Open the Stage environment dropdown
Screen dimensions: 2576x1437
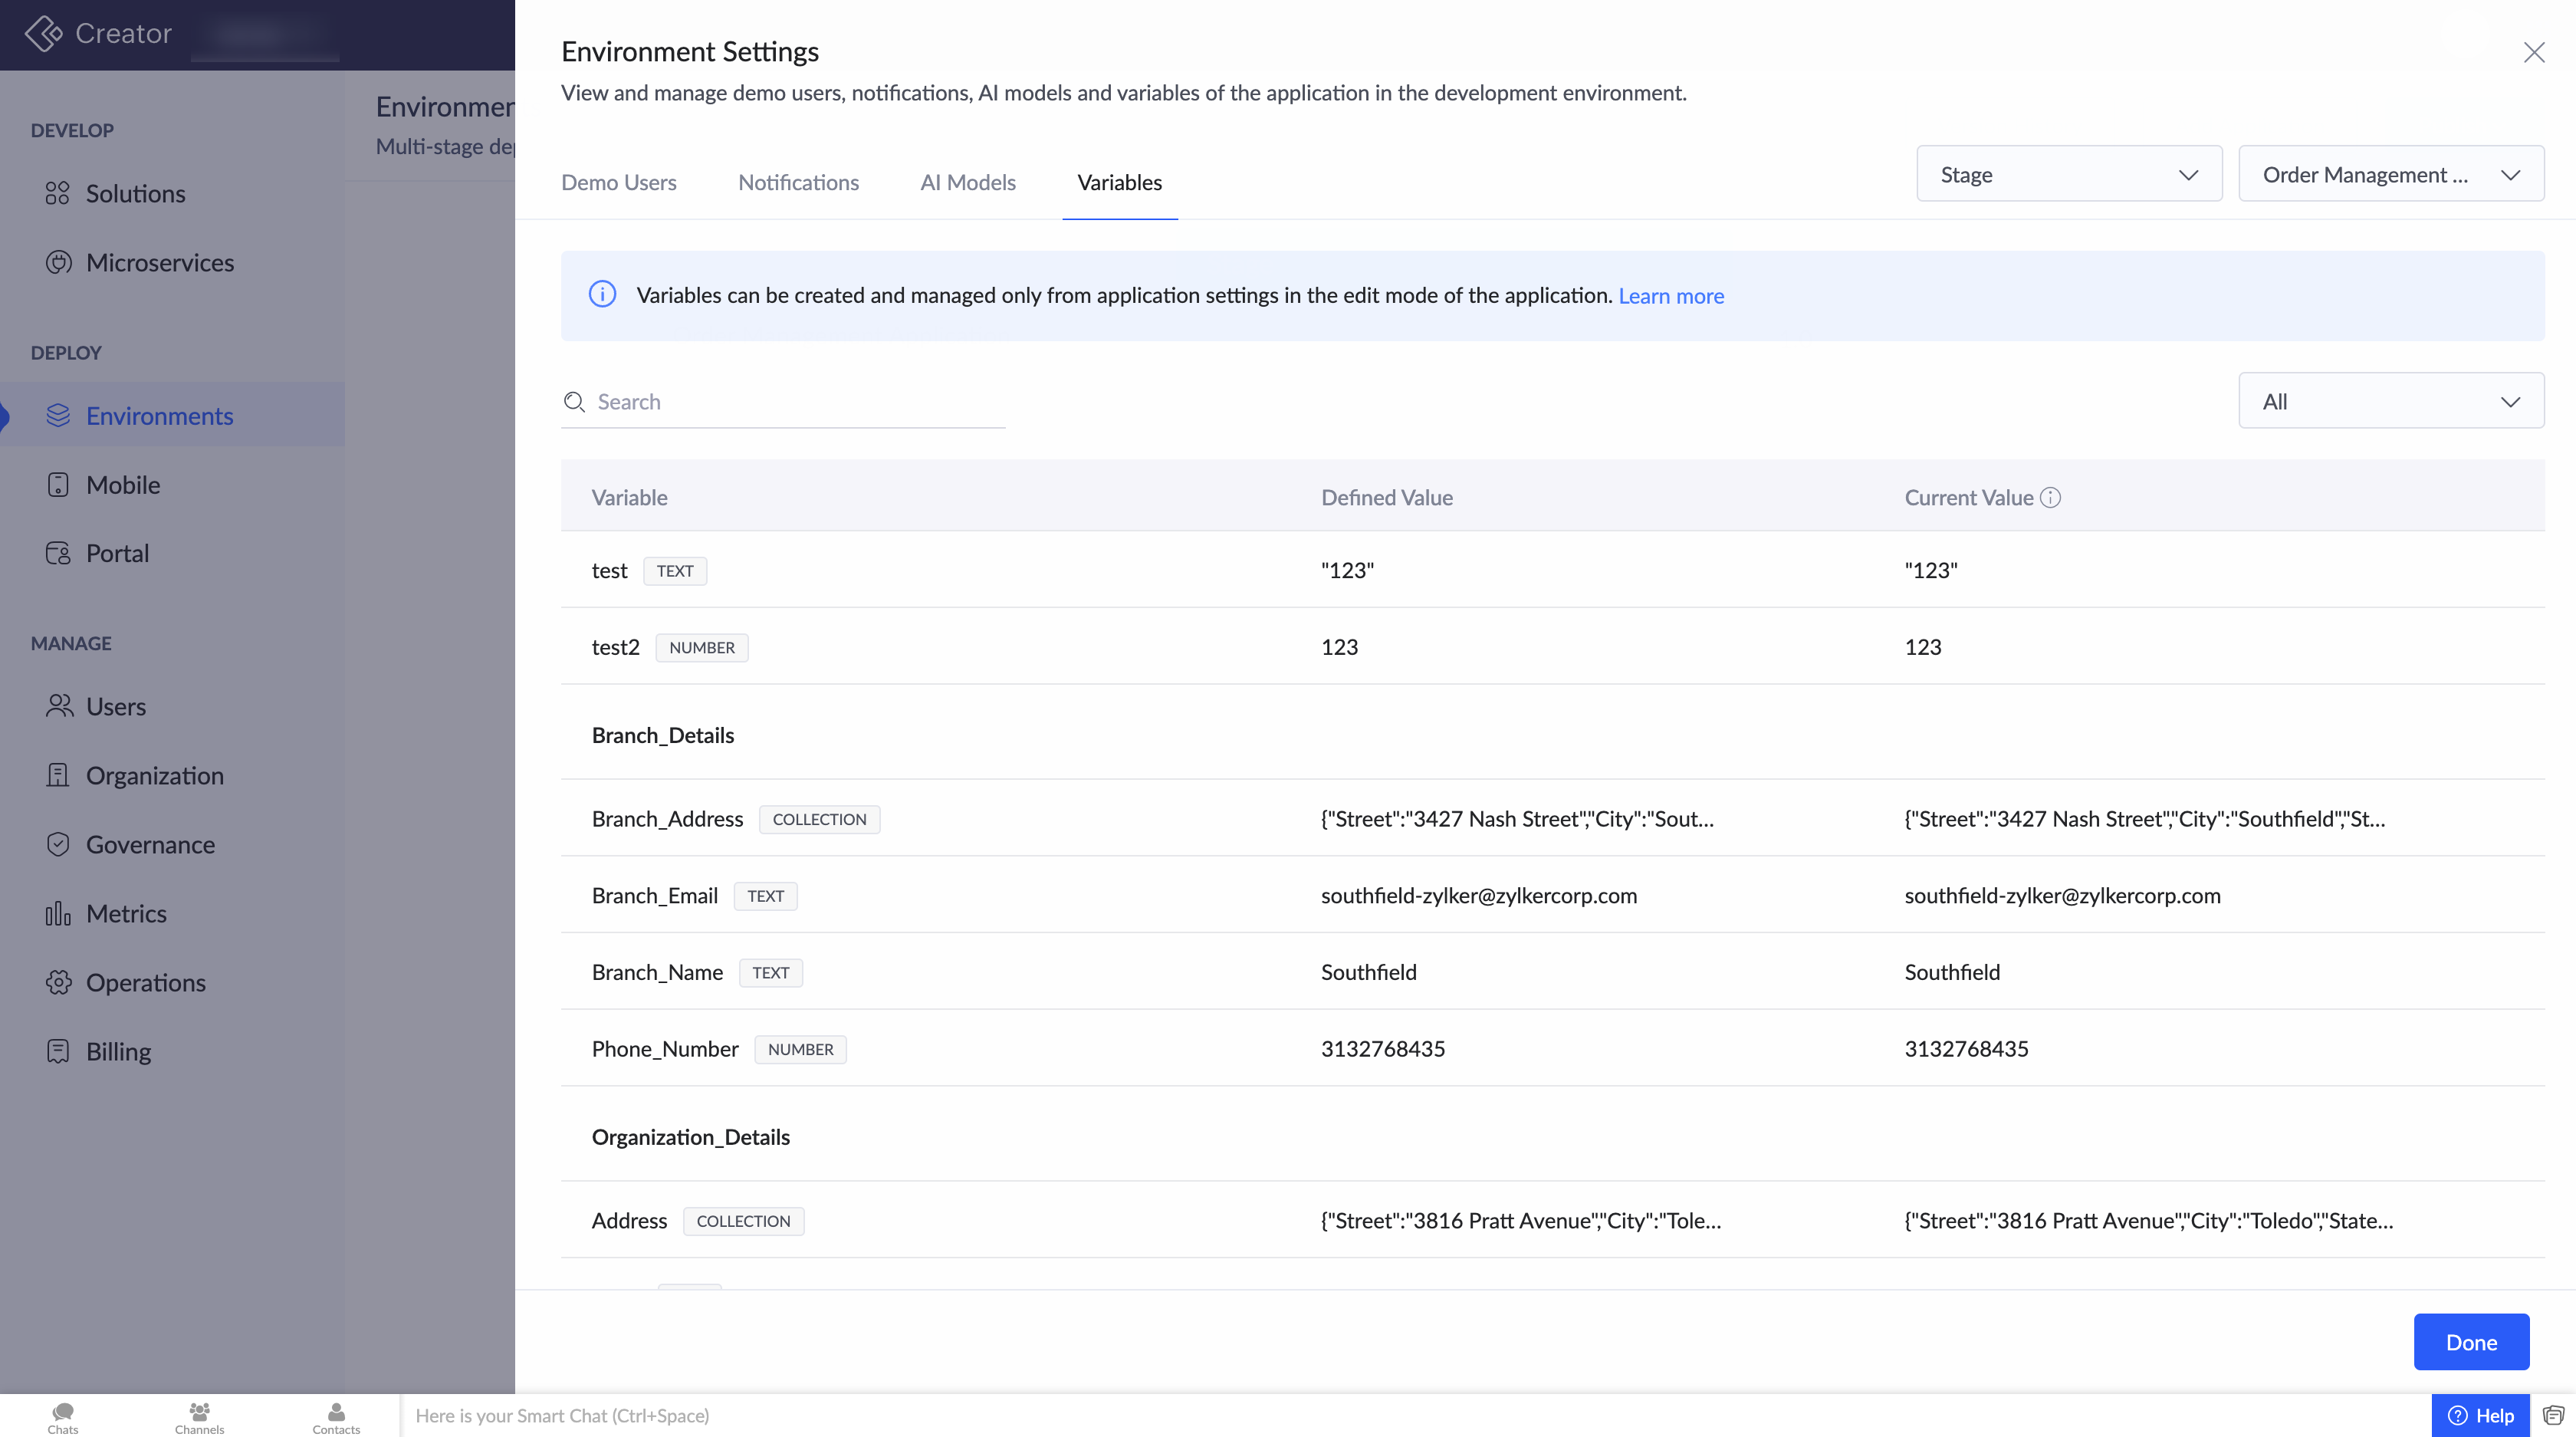(2068, 174)
